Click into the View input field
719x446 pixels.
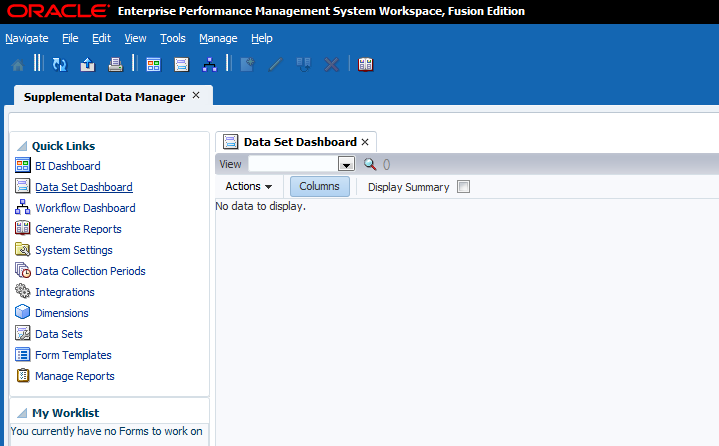click(293, 164)
